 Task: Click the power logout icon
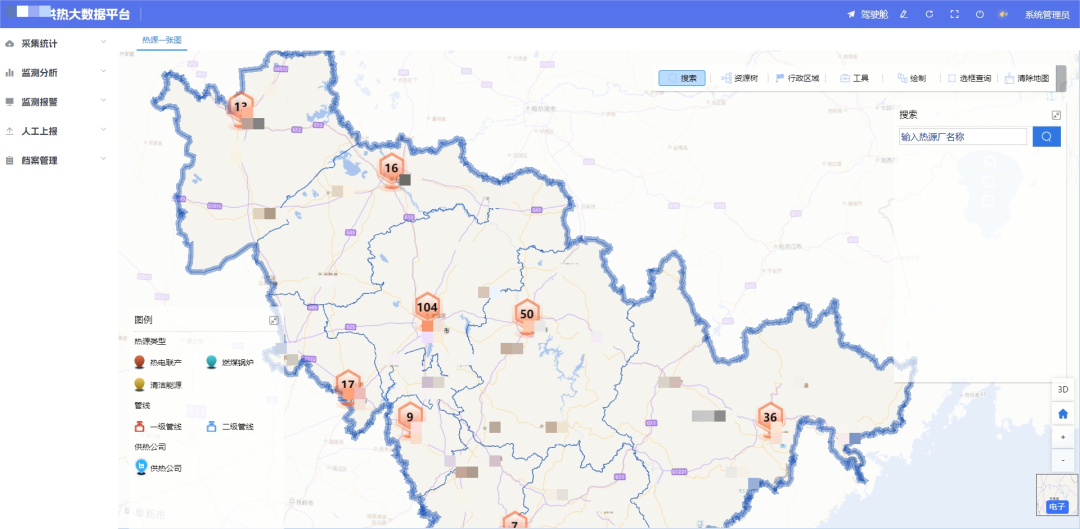(979, 14)
